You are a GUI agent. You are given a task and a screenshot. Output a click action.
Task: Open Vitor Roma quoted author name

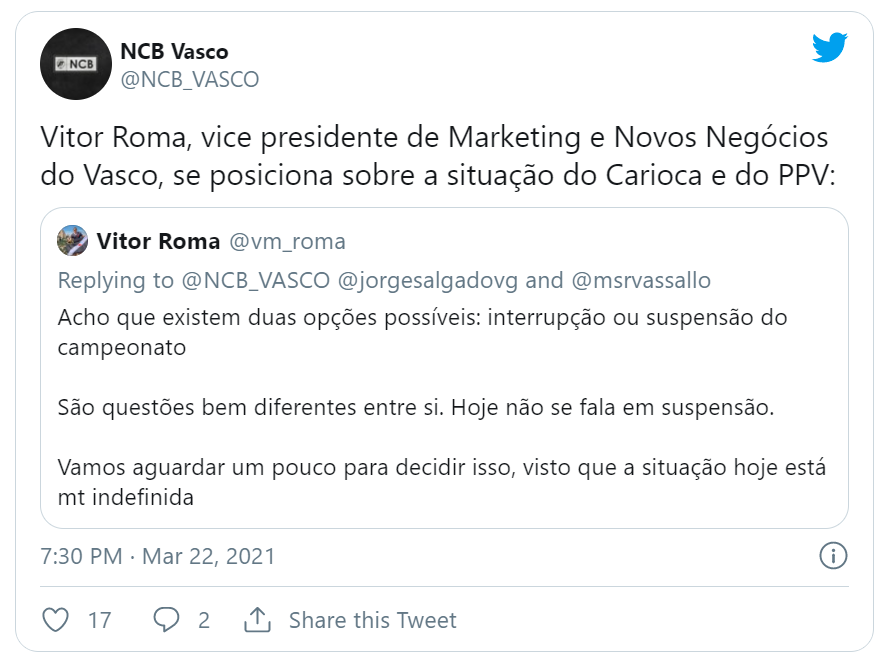point(158,241)
